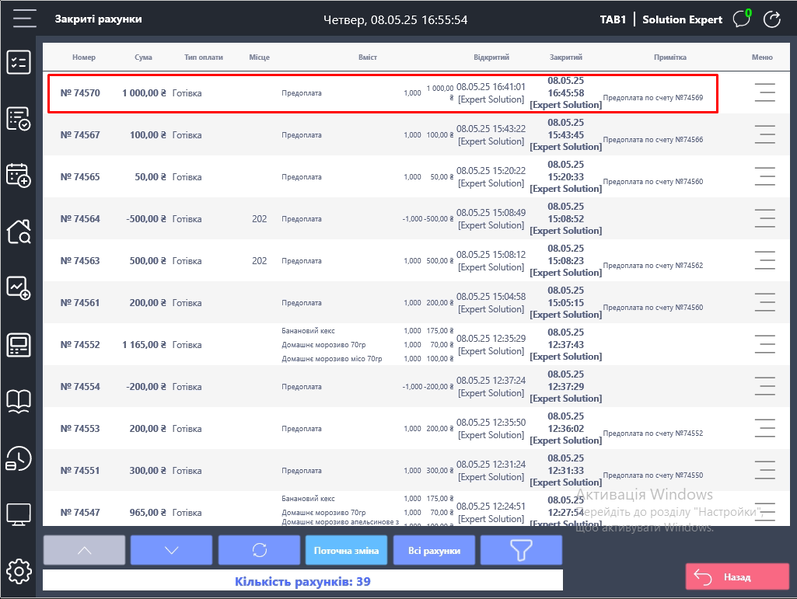Expand row menu for receipt № 74552
Screen dimensions: 797x599
[x=765, y=345]
